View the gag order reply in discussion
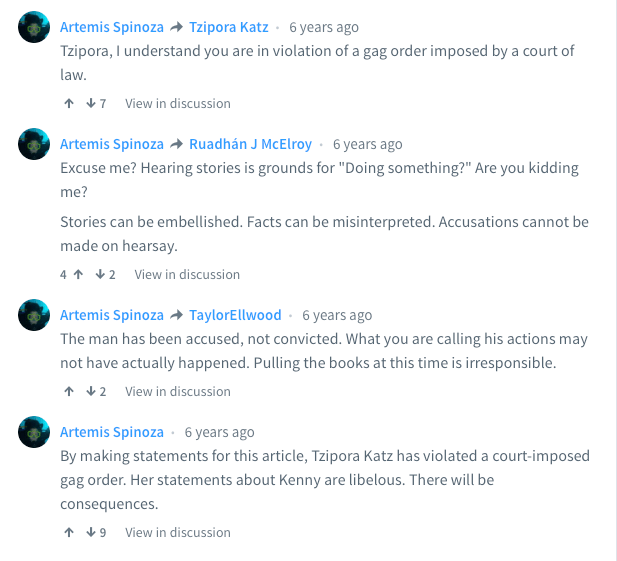 point(178,103)
